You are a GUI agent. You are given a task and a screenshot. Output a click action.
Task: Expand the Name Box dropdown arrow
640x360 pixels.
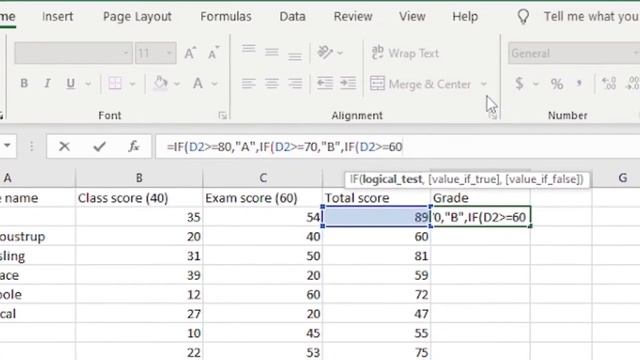click(x=7, y=146)
